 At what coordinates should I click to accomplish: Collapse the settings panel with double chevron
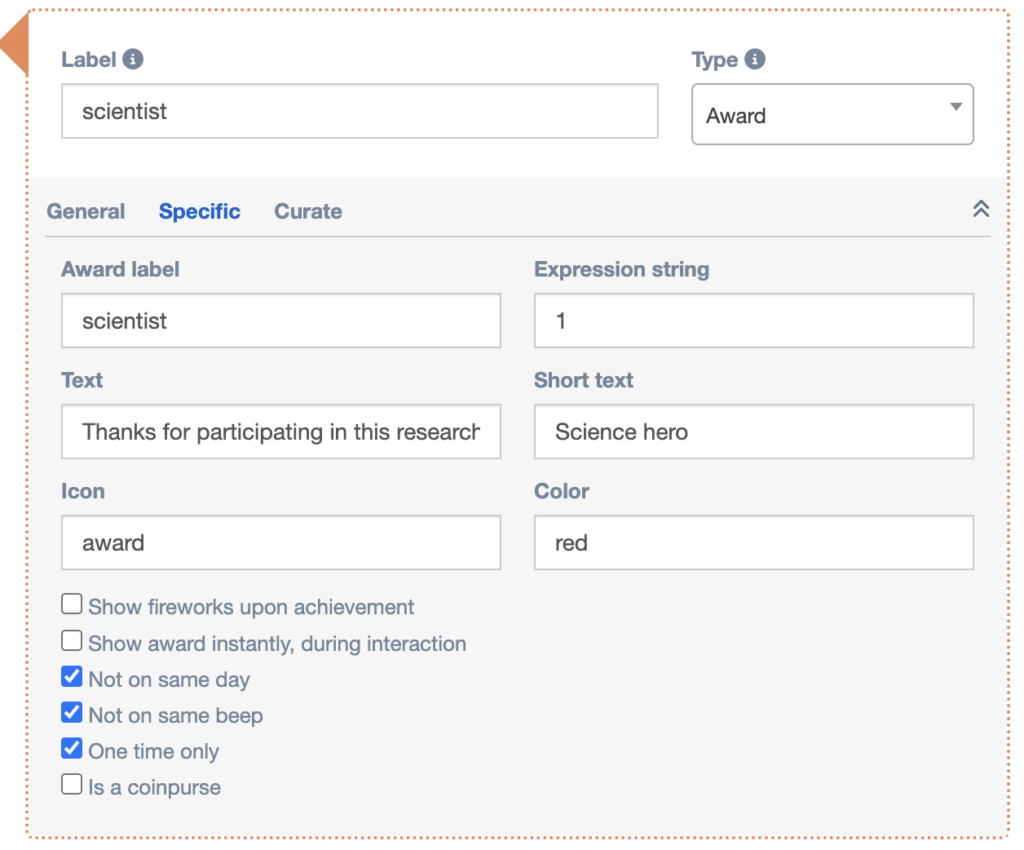click(981, 209)
